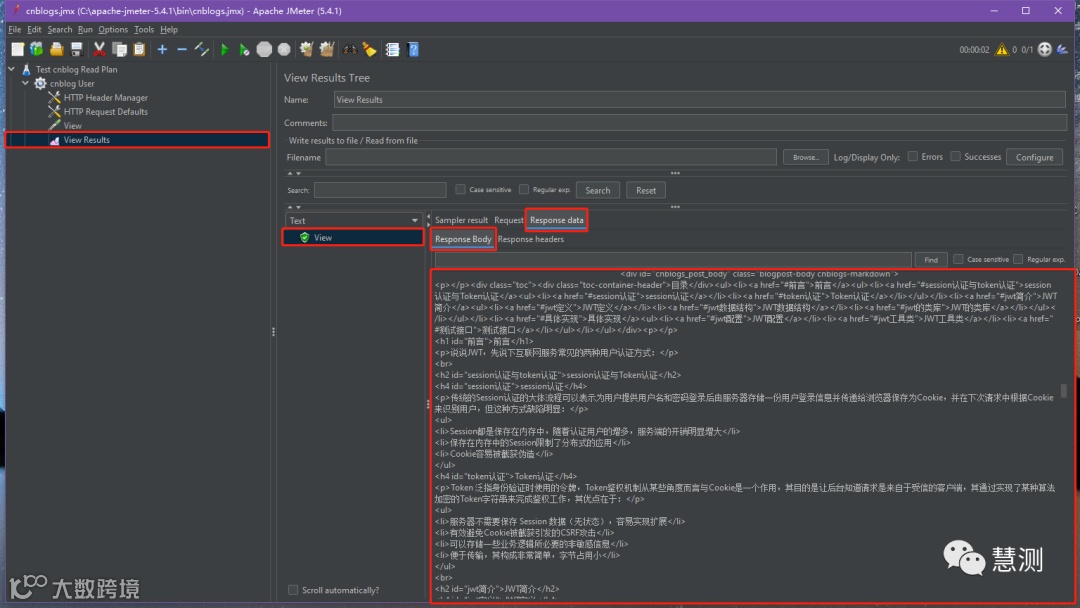Click the Open file folder icon
The width and height of the screenshot is (1080, 608).
56,49
